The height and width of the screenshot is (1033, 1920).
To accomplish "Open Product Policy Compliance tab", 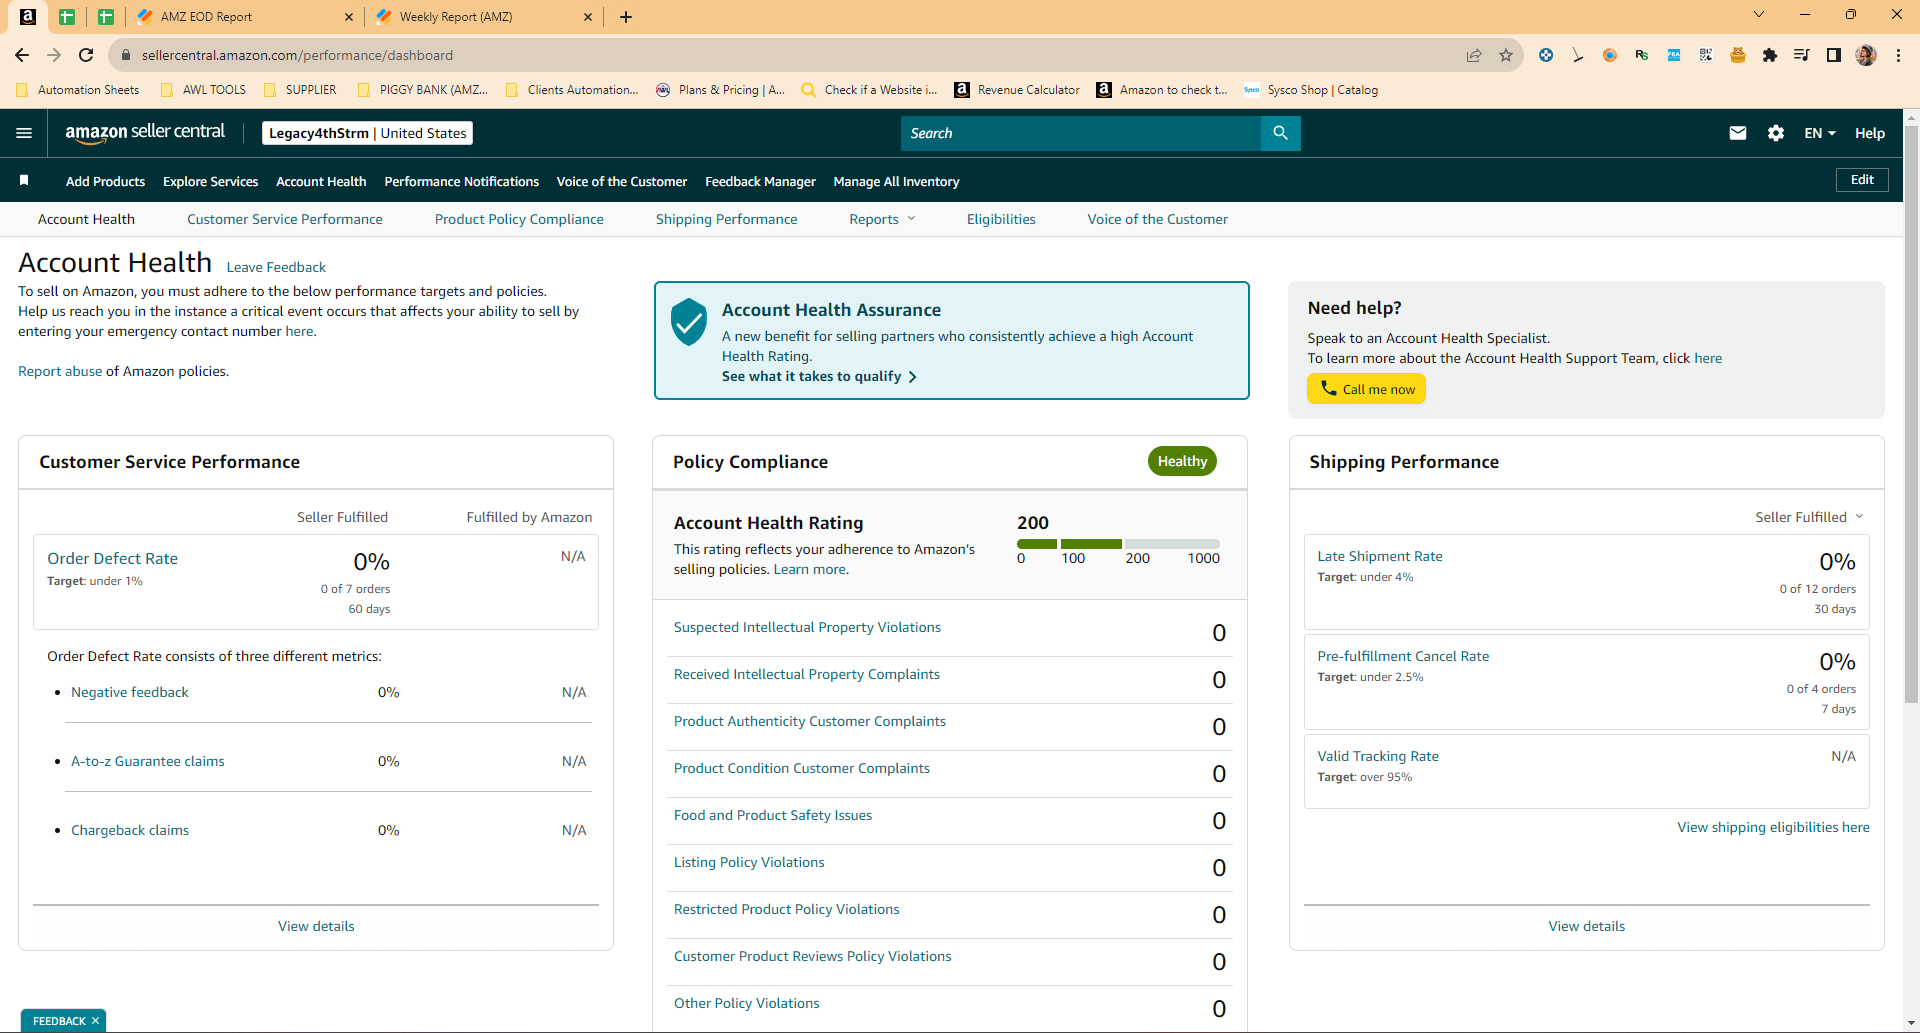I will coord(519,219).
